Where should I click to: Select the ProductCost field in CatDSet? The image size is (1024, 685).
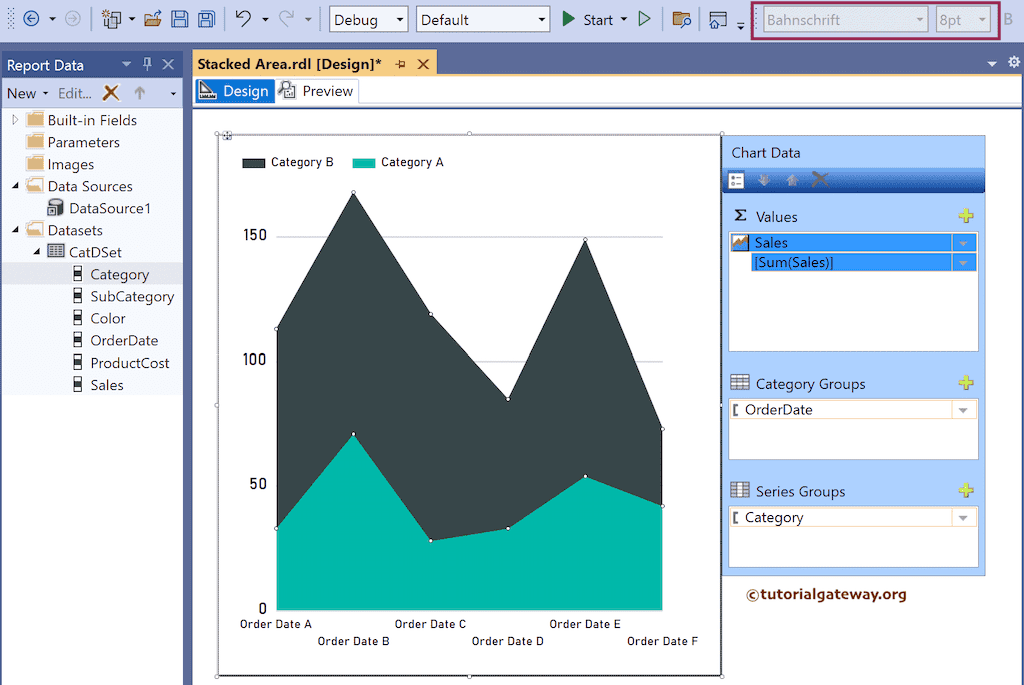[129, 363]
